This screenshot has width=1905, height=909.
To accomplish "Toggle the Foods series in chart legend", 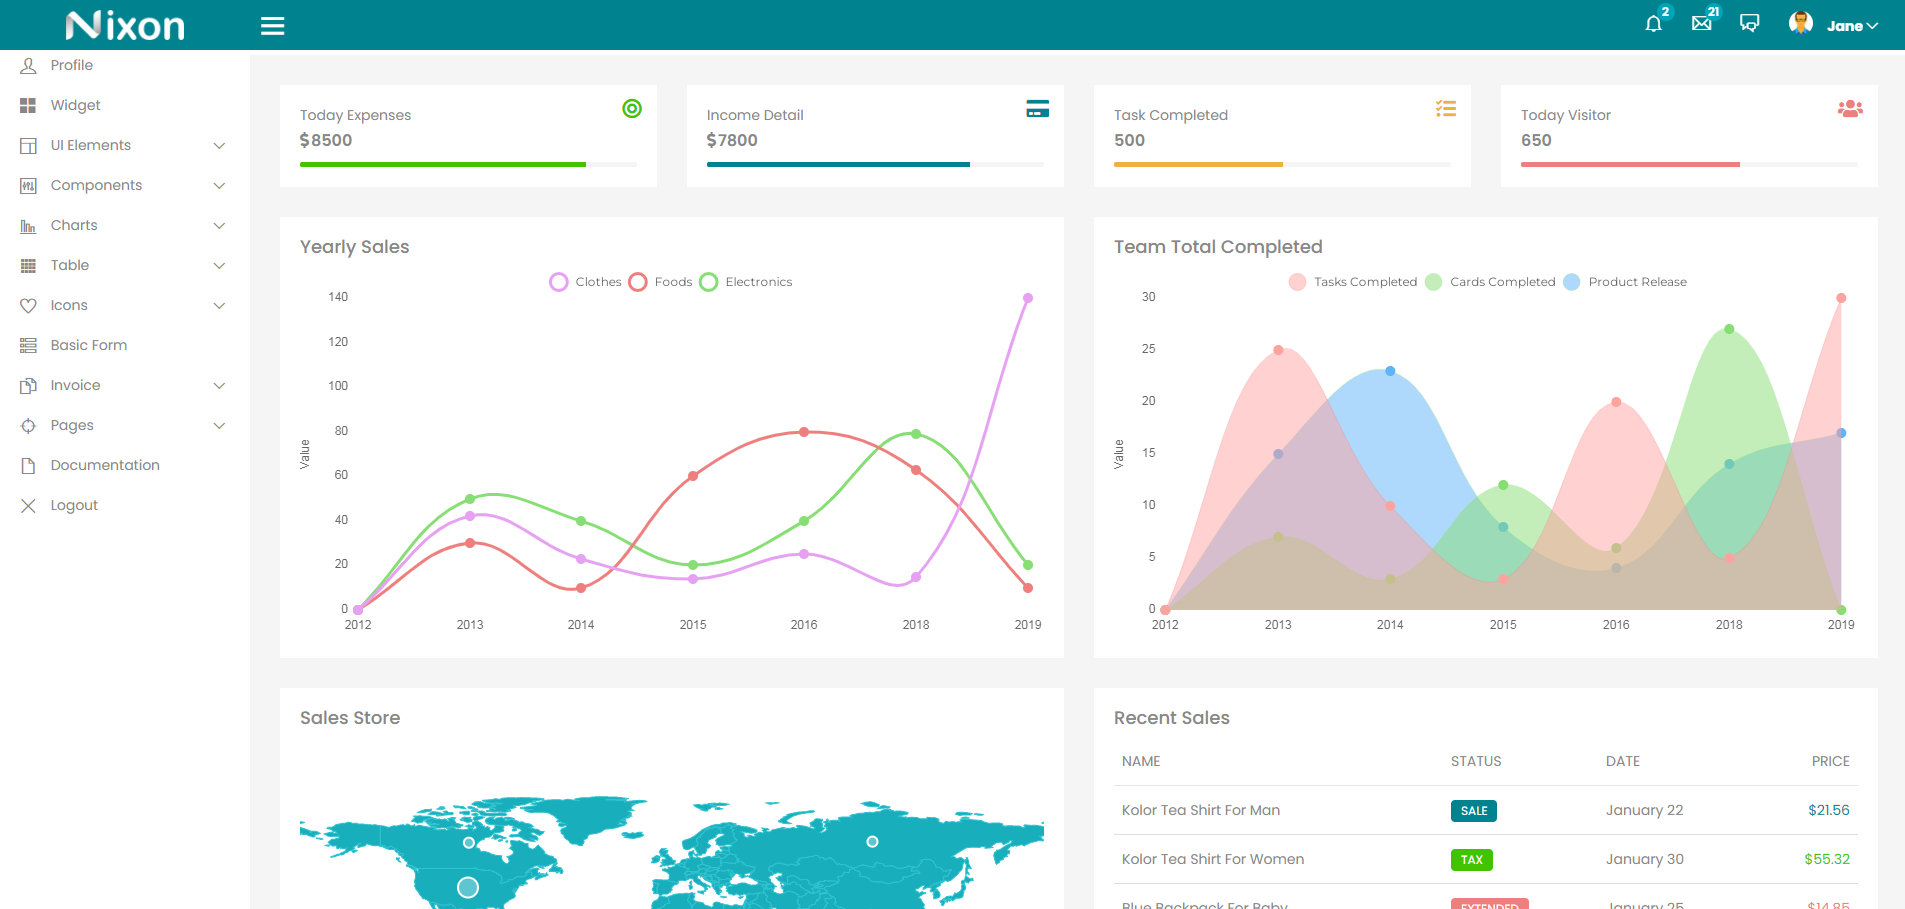I will point(661,282).
